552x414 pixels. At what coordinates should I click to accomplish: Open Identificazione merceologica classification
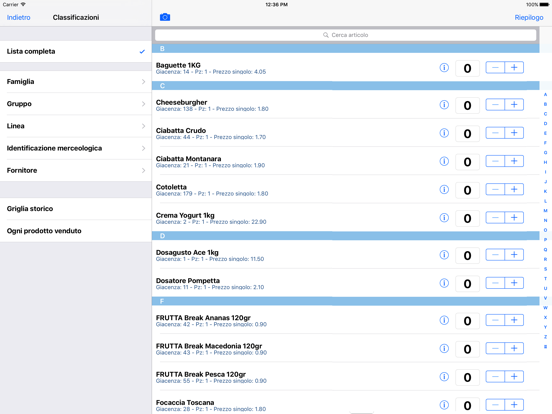click(x=76, y=148)
